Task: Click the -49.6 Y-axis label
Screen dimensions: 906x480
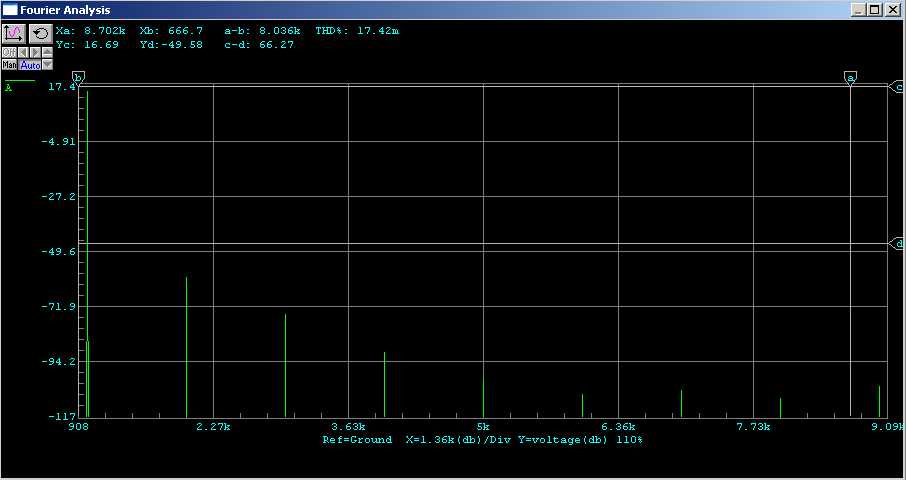Action: (x=58, y=252)
